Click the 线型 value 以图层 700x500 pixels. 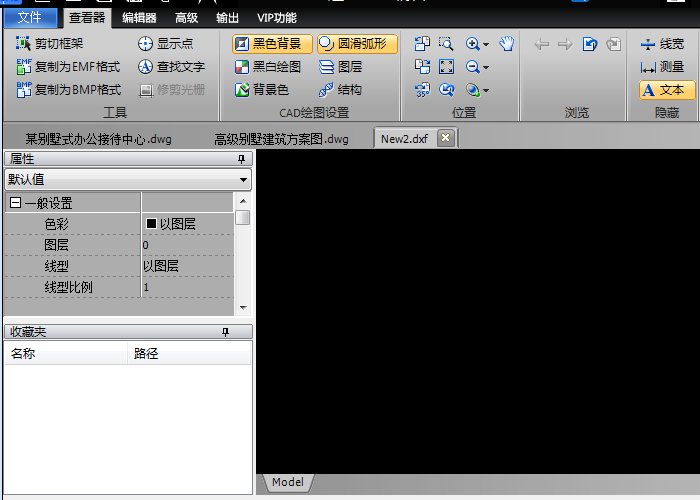[188, 266]
